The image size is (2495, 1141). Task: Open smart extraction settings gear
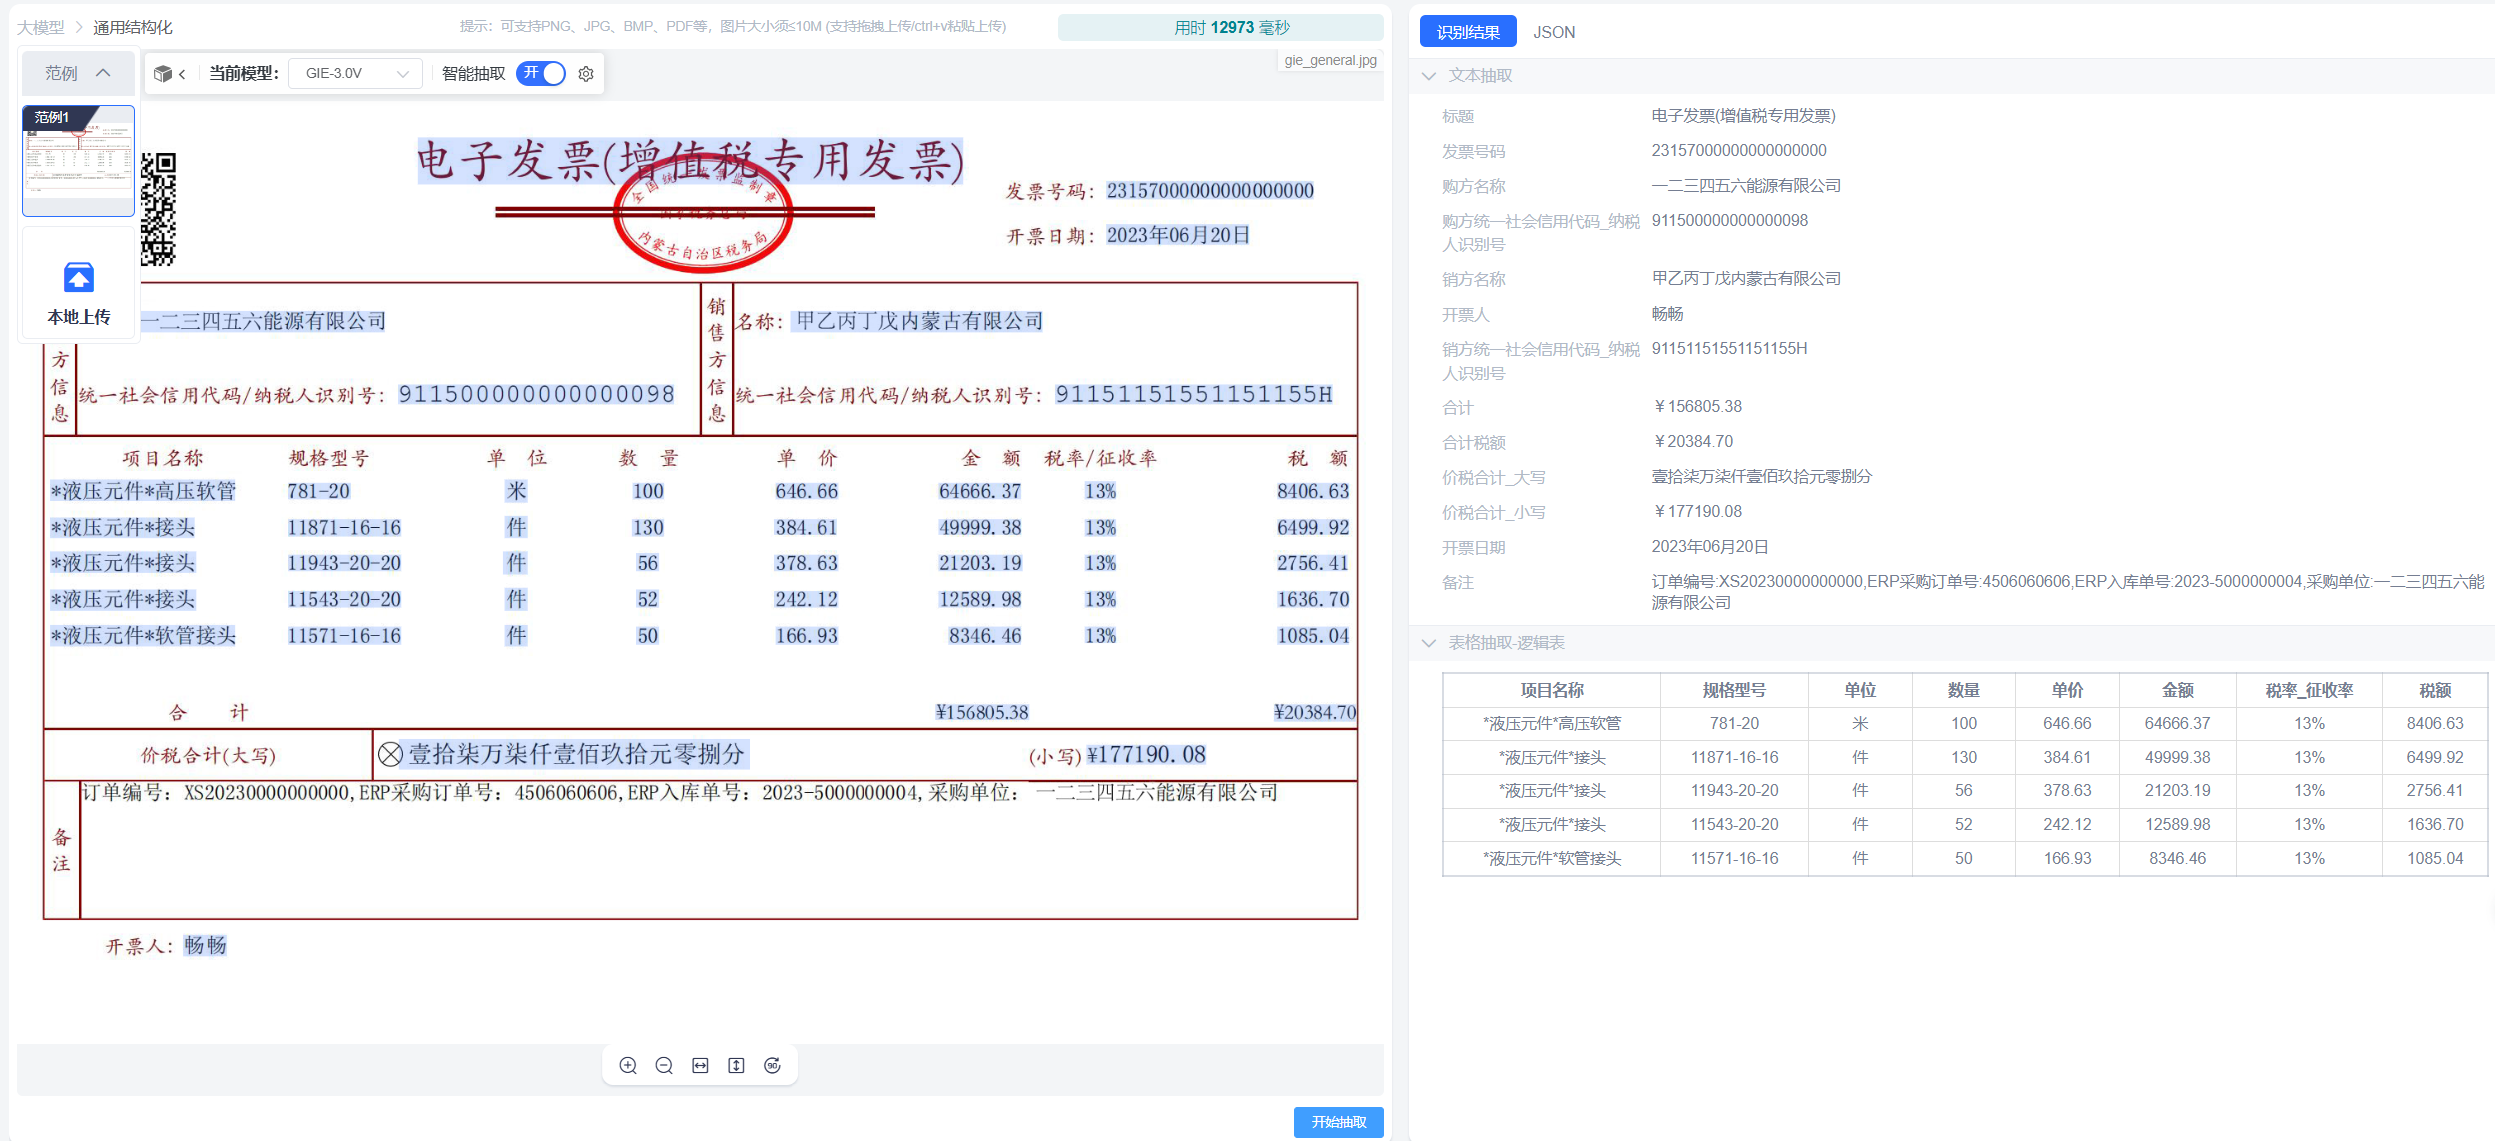click(586, 74)
